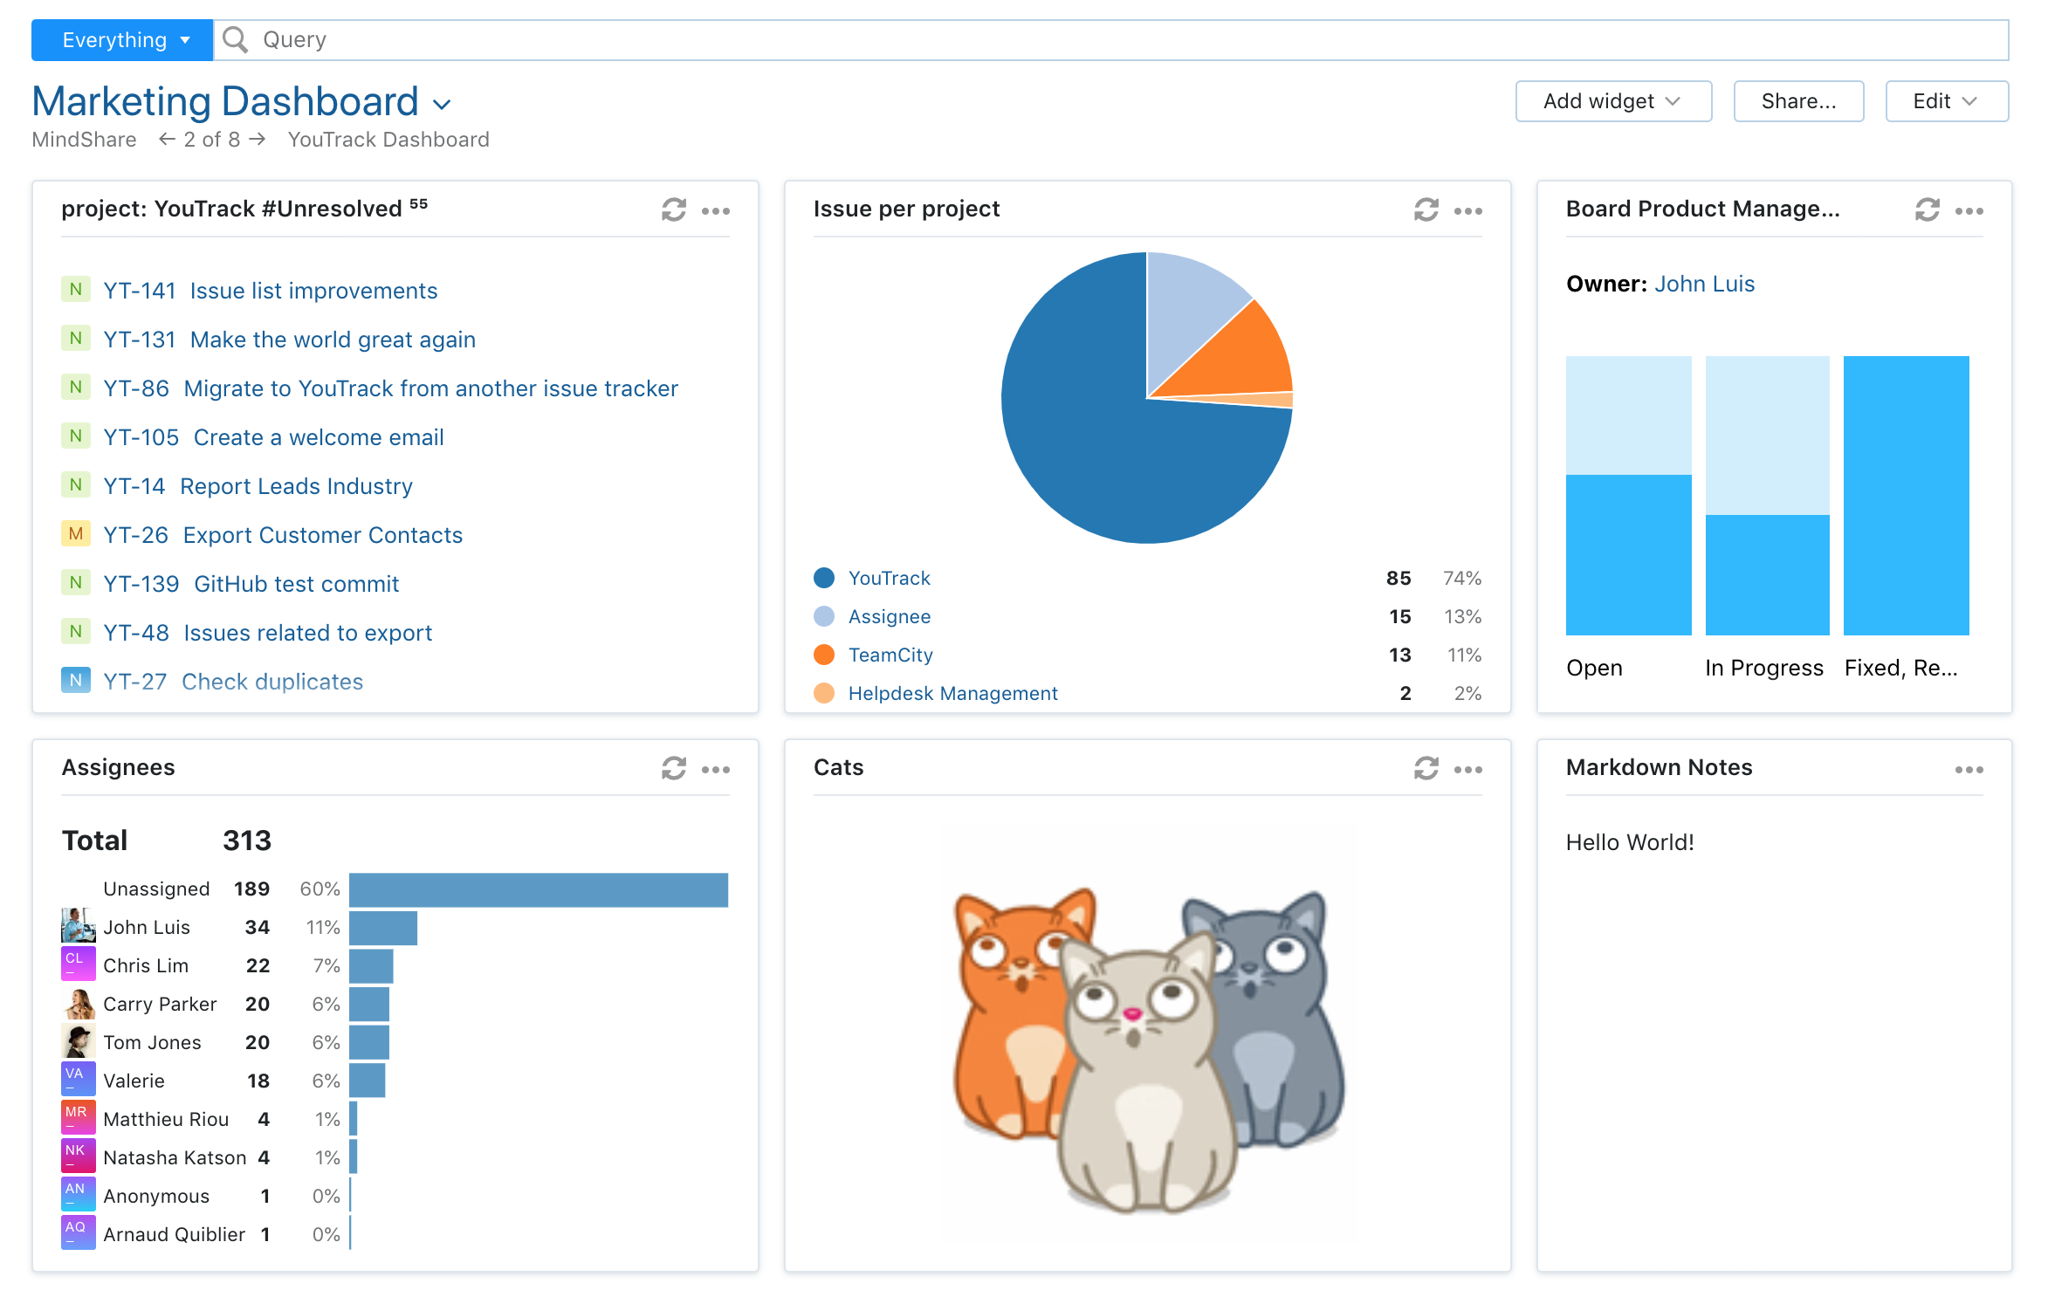
Task: Open issue YT-86 Migrate to YouTrack
Action: coord(390,389)
